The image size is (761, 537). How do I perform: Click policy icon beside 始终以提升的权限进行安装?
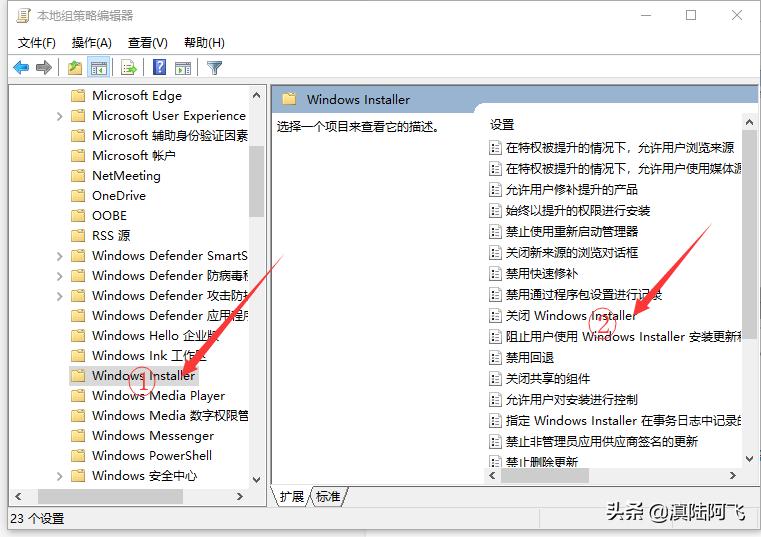pyautogui.click(x=495, y=211)
